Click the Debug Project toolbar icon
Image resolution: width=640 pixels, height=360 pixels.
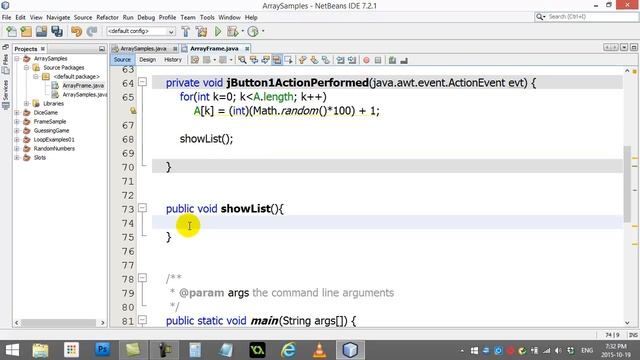pos(232,31)
